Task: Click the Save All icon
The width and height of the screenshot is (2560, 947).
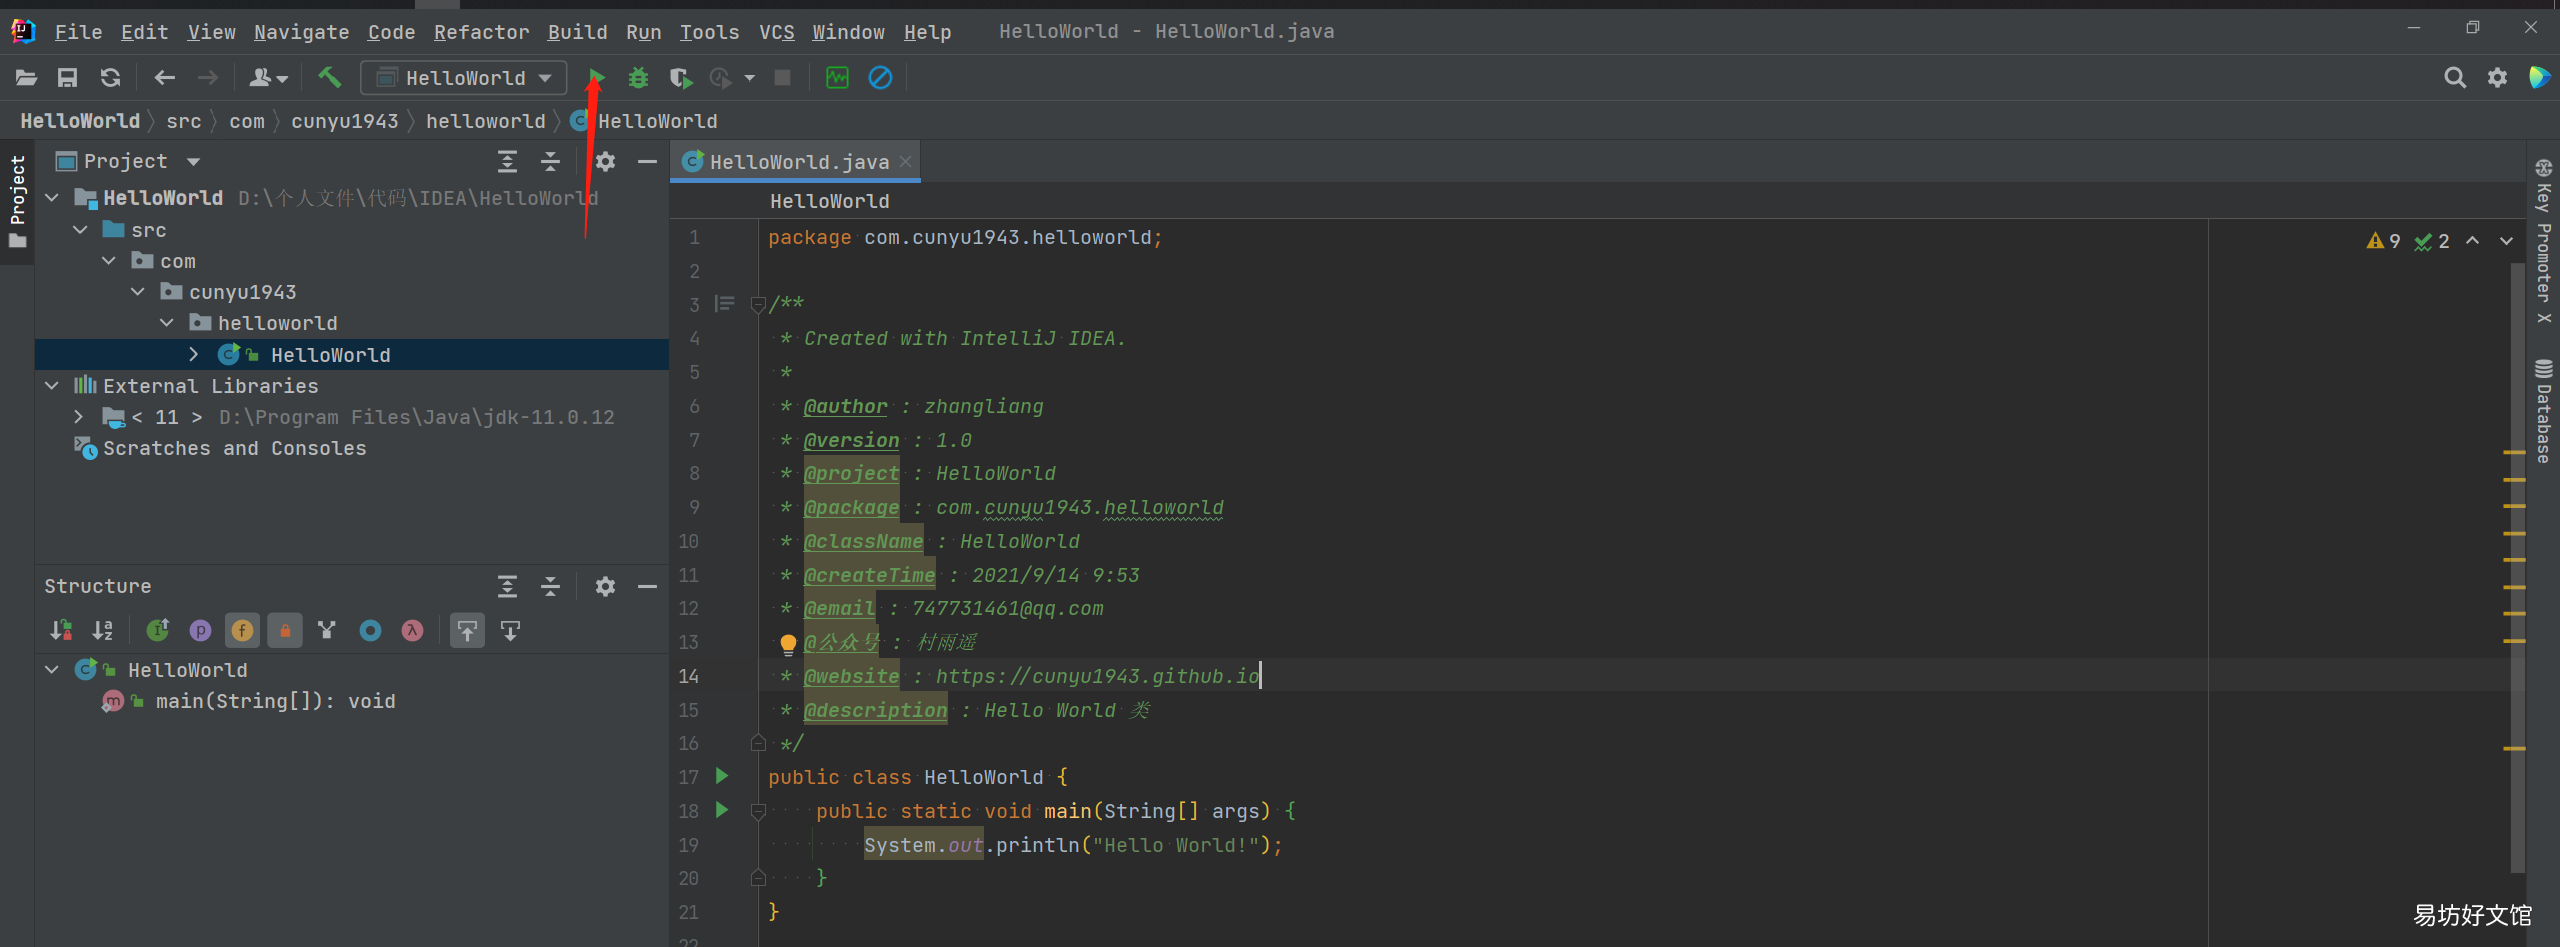Action: click(67, 78)
